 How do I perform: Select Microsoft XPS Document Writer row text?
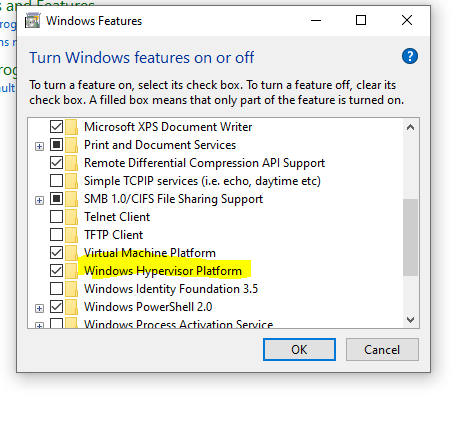[x=168, y=127]
